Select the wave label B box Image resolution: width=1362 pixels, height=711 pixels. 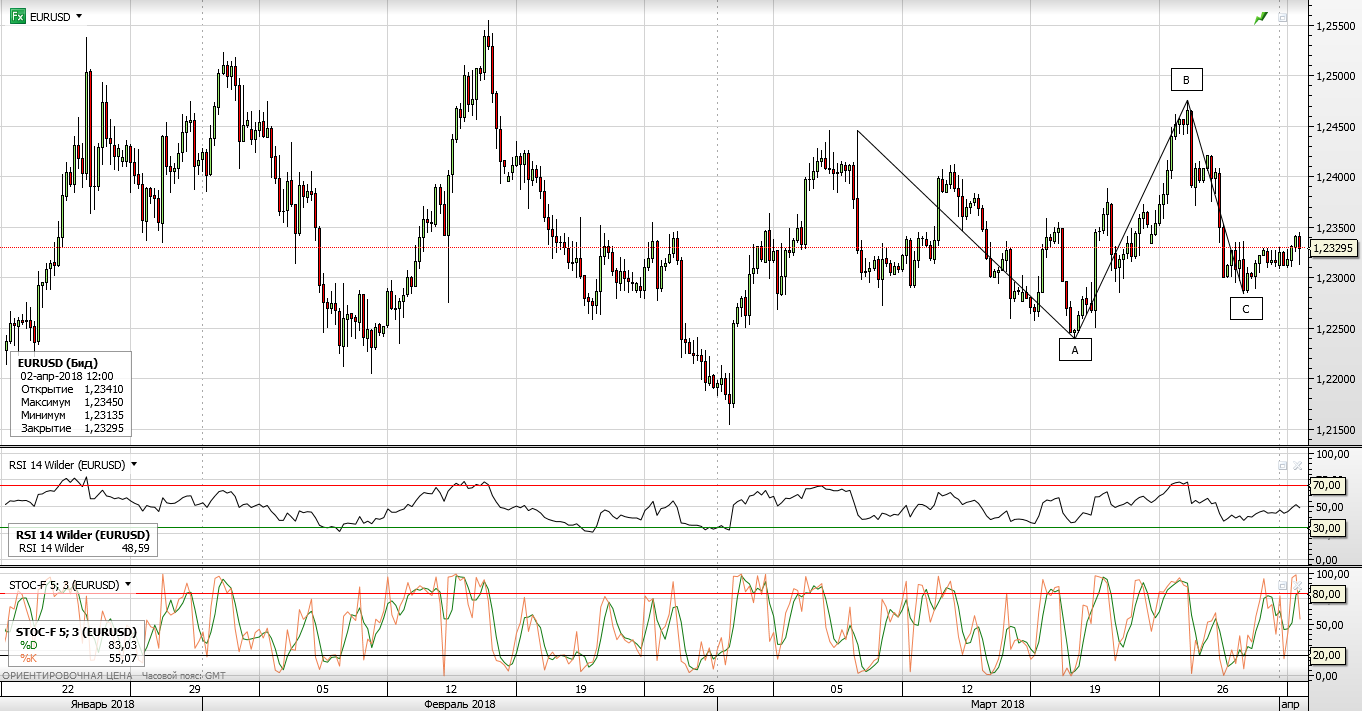pos(1187,80)
